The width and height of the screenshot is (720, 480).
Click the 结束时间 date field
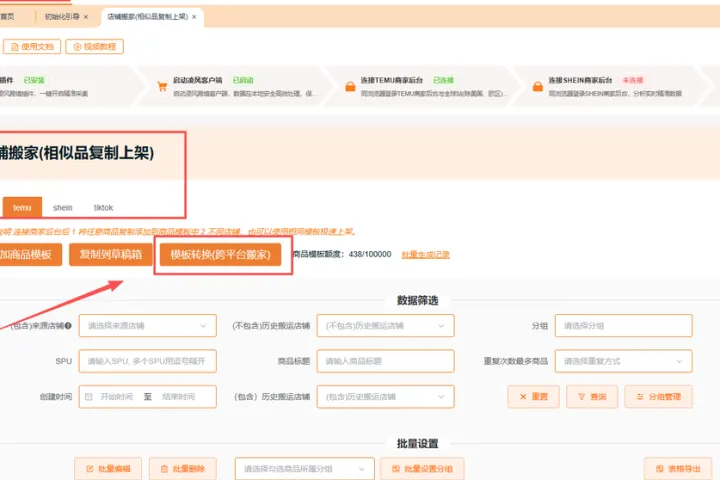click(x=179, y=396)
